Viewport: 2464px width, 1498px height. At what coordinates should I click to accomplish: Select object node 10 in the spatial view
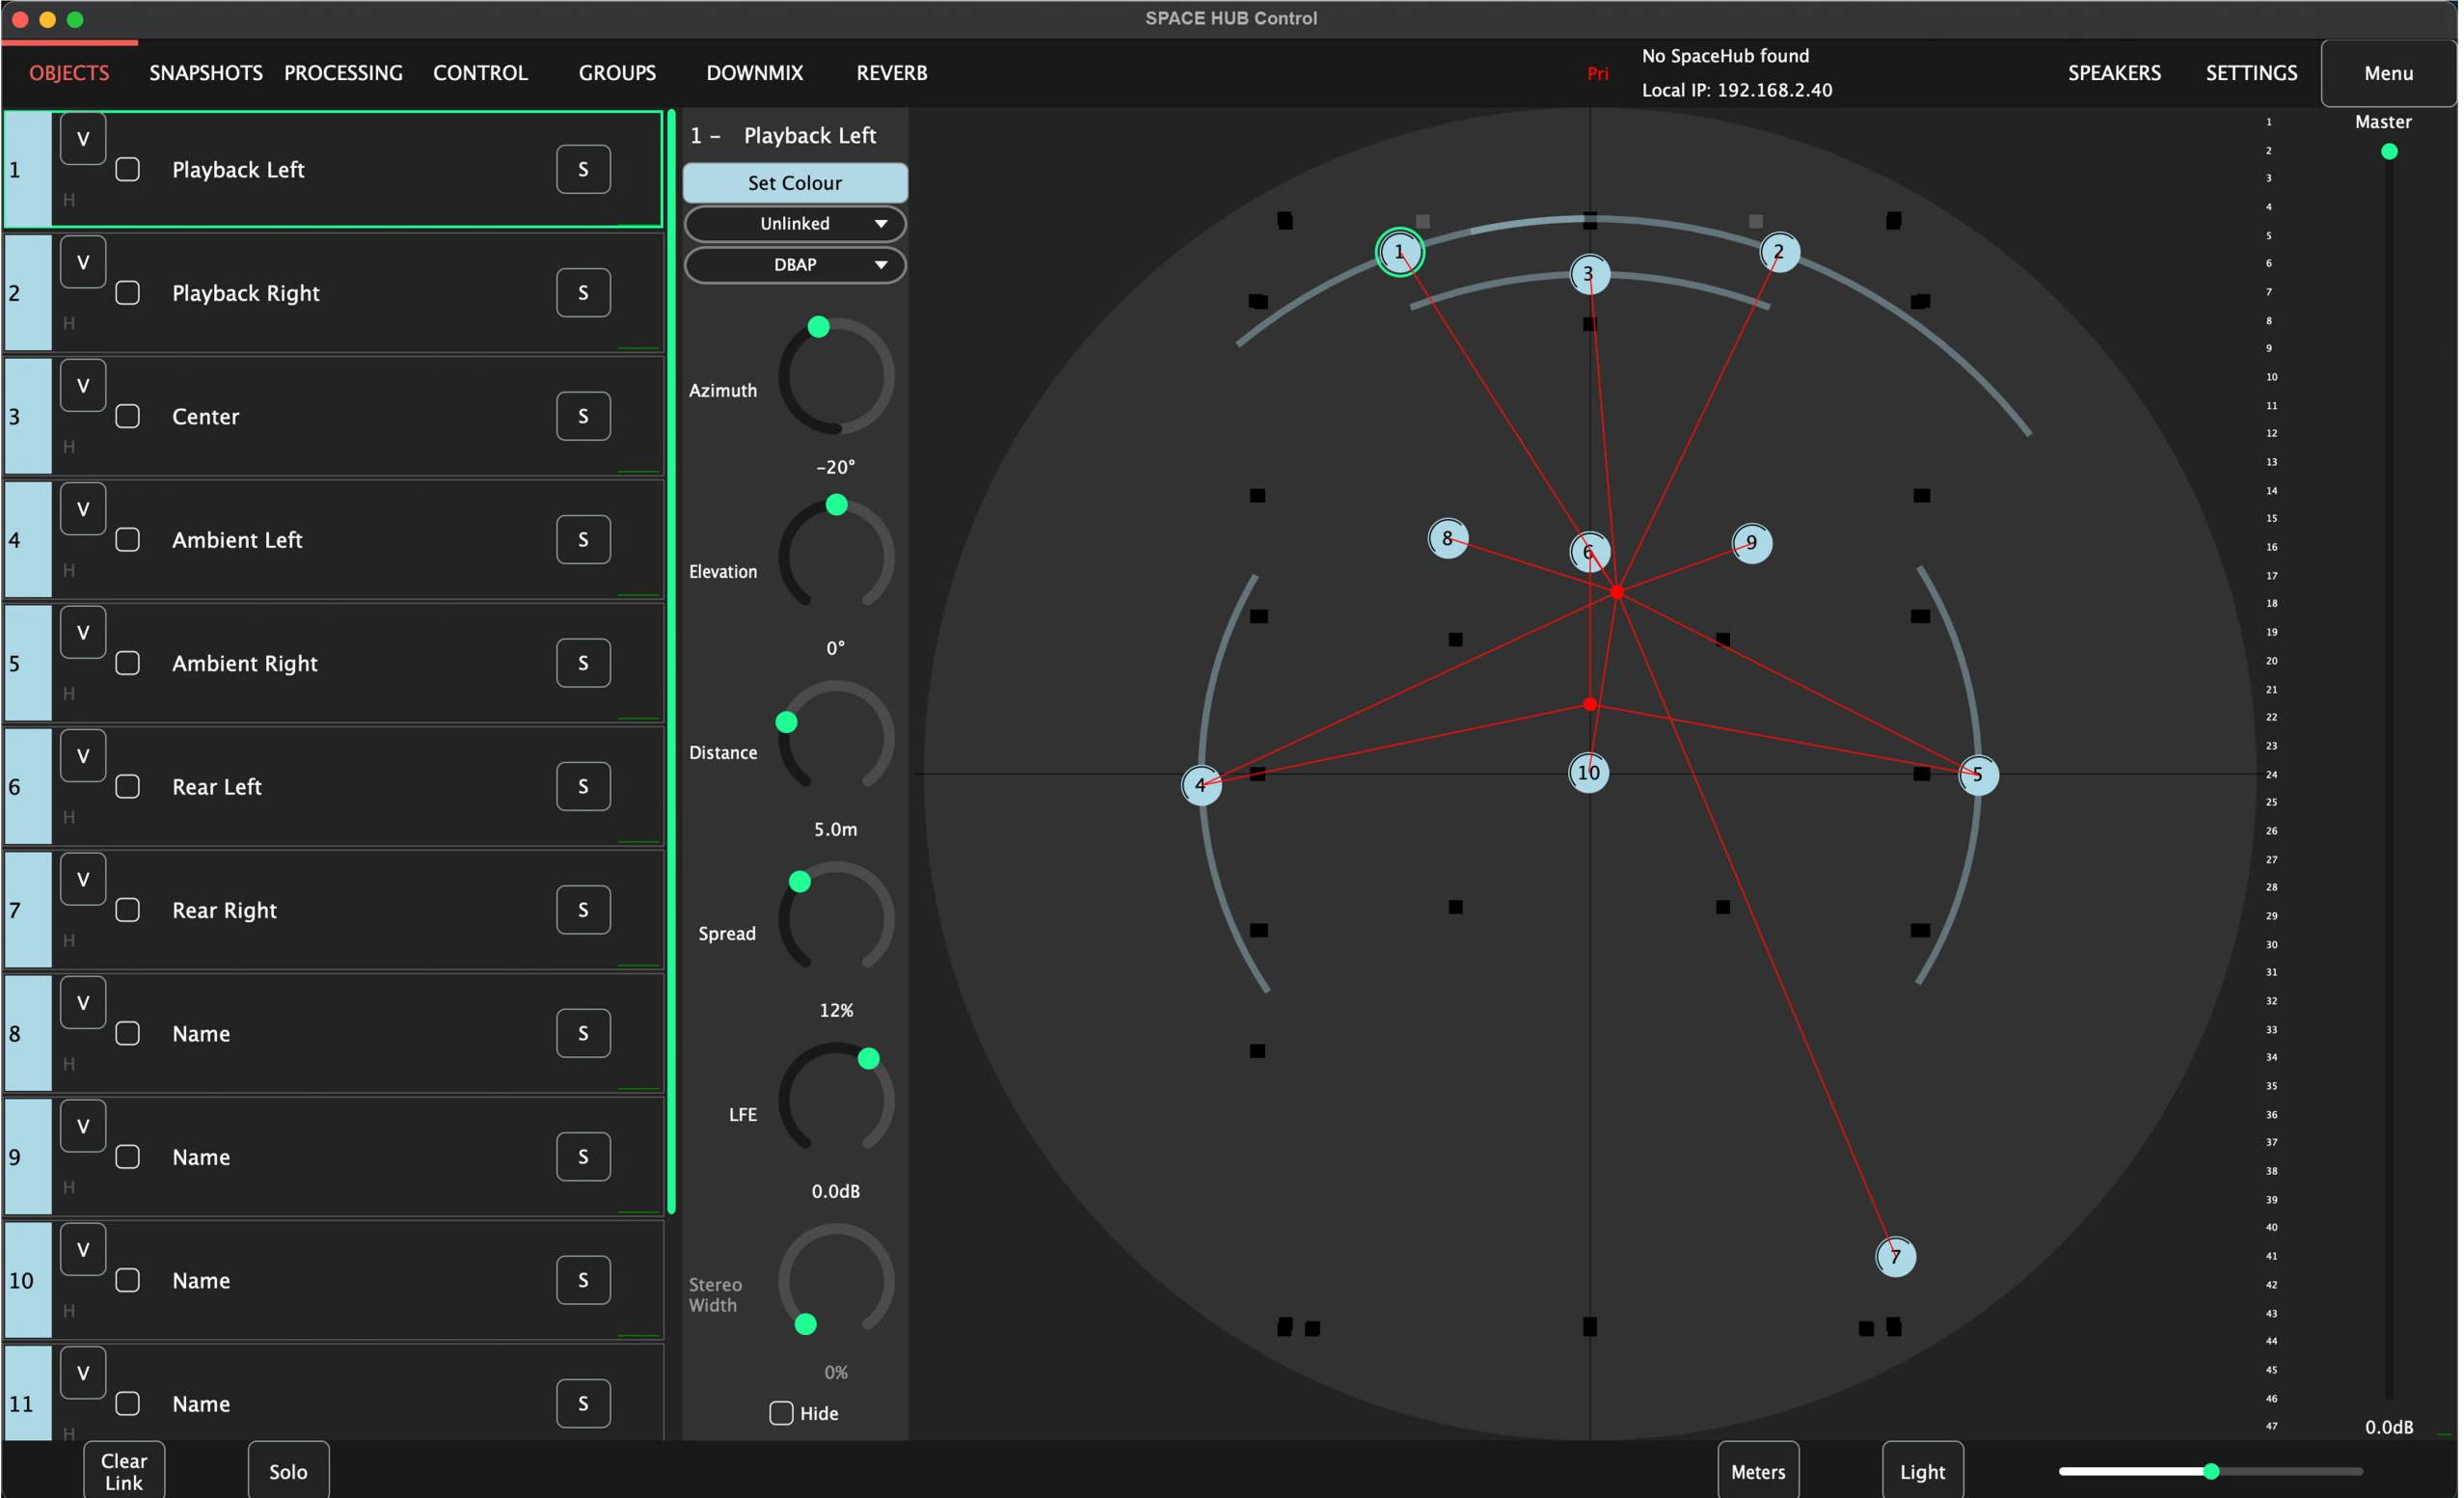tap(1589, 773)
